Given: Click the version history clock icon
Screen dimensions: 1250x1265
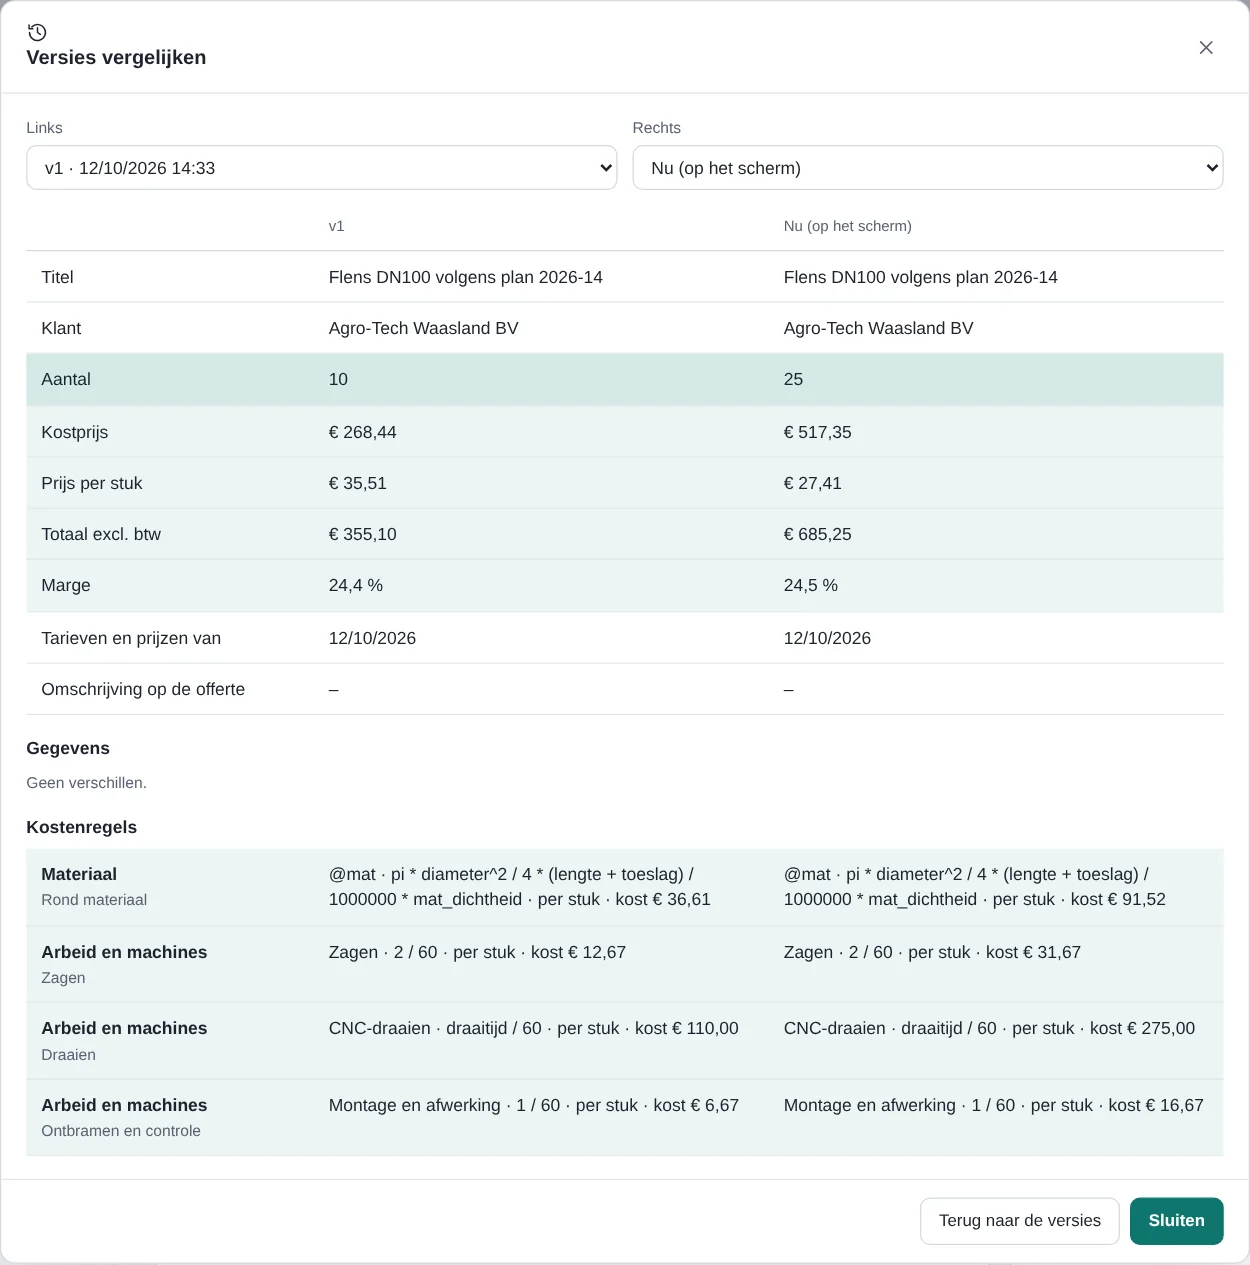Looking at the screenshot, I should click(37, 32).
